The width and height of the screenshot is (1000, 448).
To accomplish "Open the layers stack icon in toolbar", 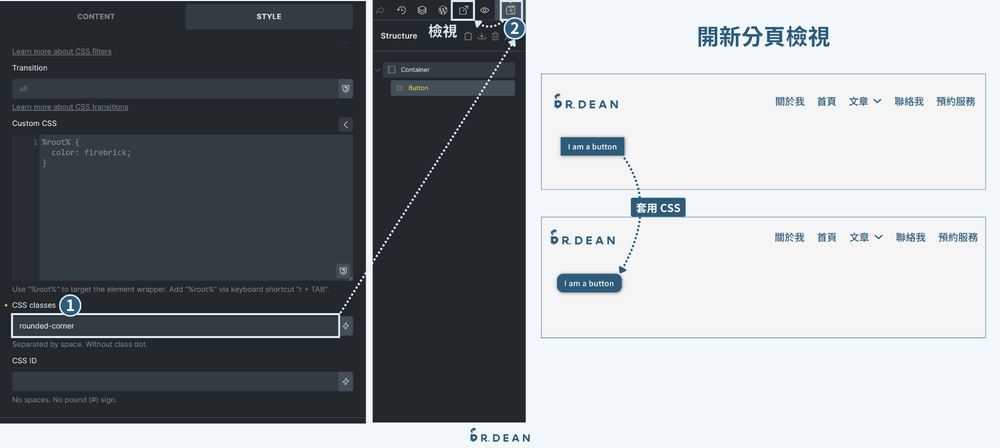I will [x=422, y=10].
